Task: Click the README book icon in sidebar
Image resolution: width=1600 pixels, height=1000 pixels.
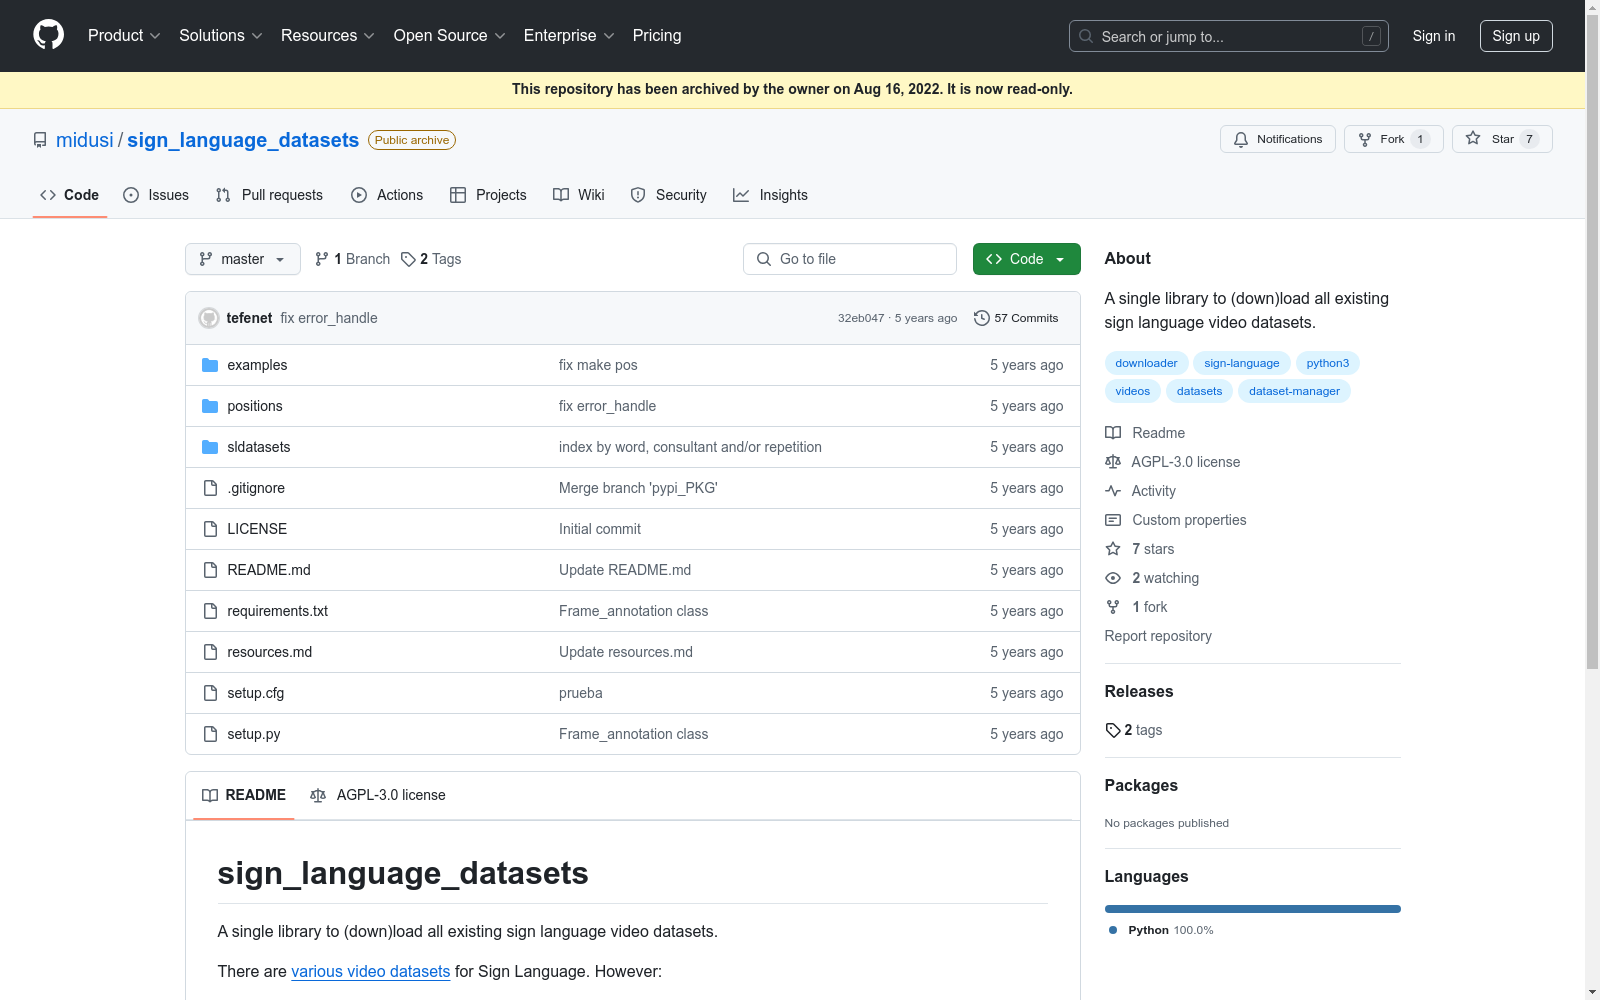Action: 1113,433
